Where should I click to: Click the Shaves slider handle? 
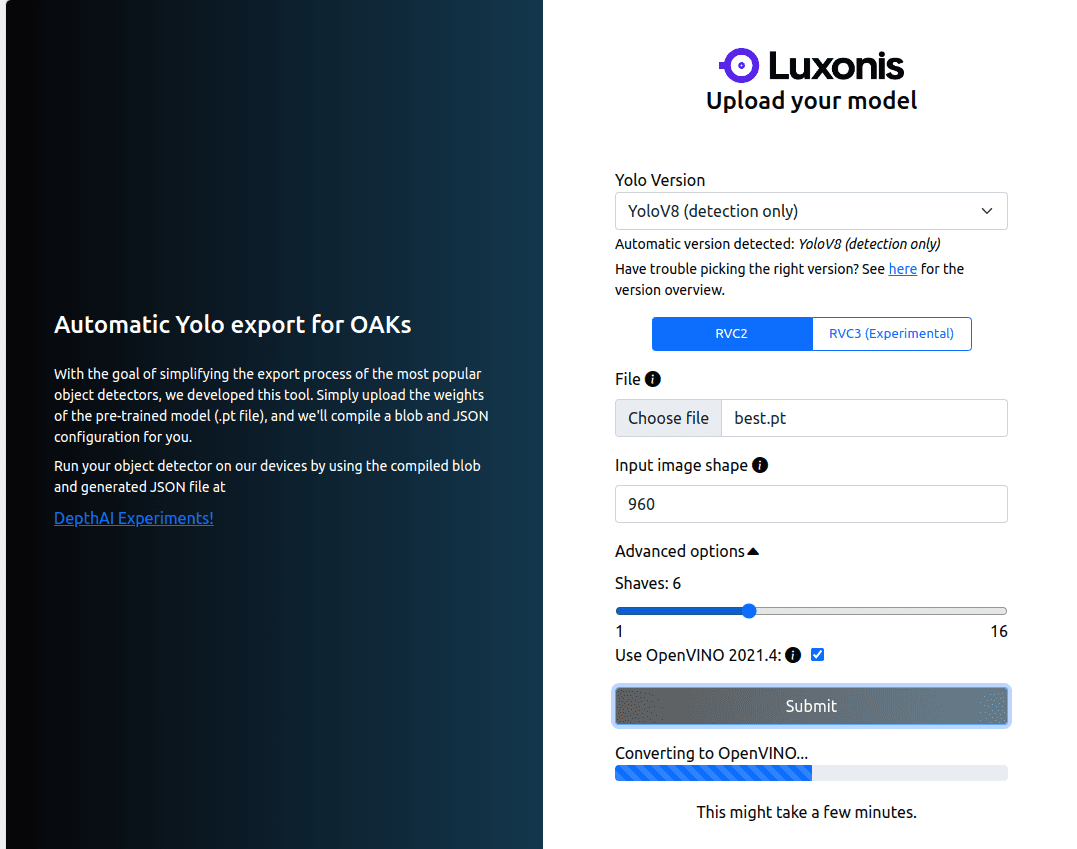749,611
